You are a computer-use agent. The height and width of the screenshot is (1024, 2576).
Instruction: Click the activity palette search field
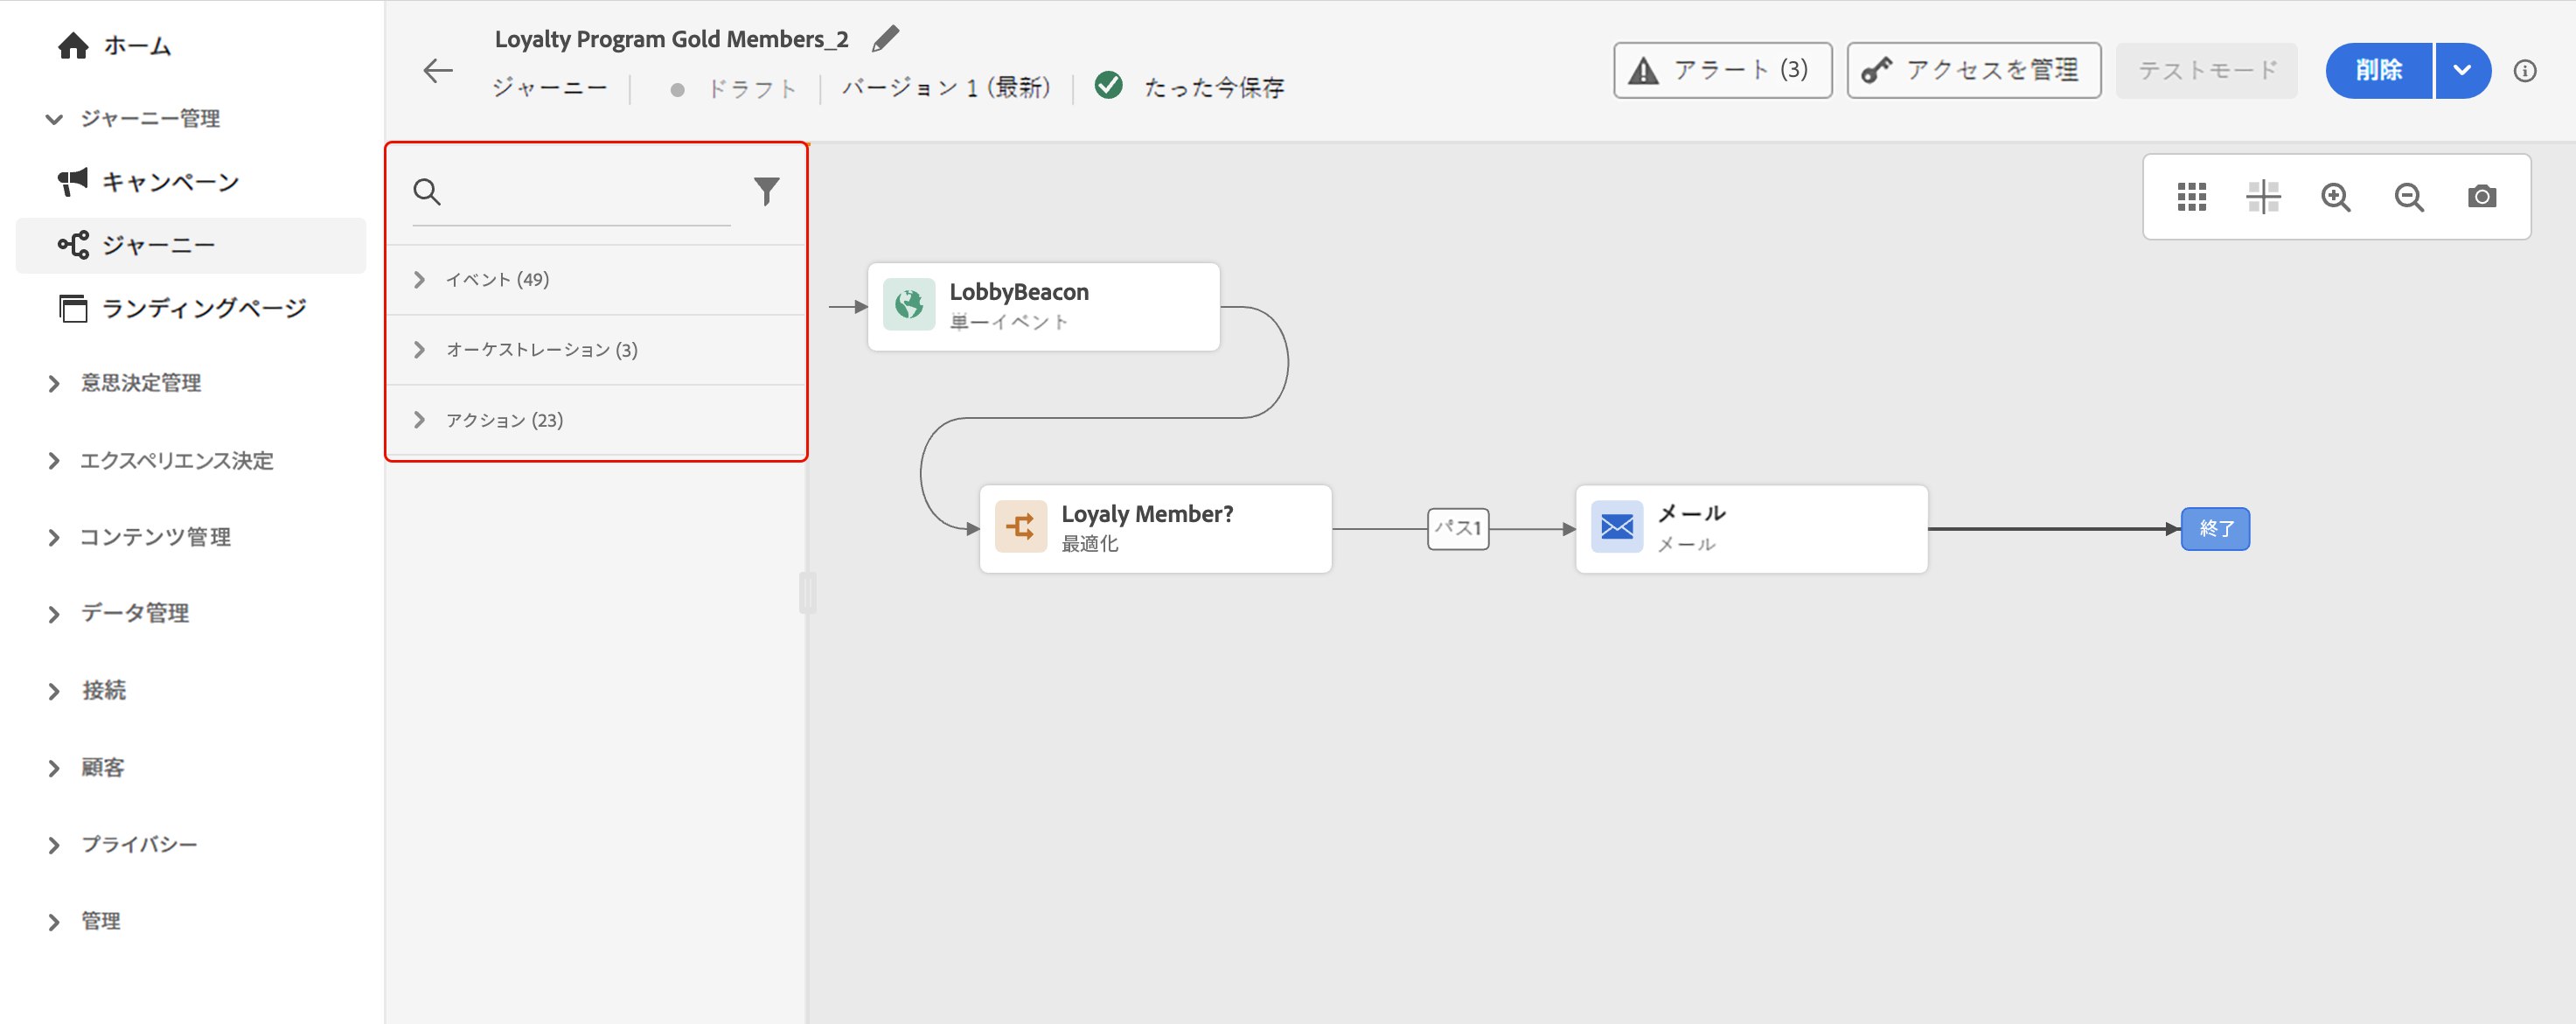pyautogui.click(x=585, y=192)
